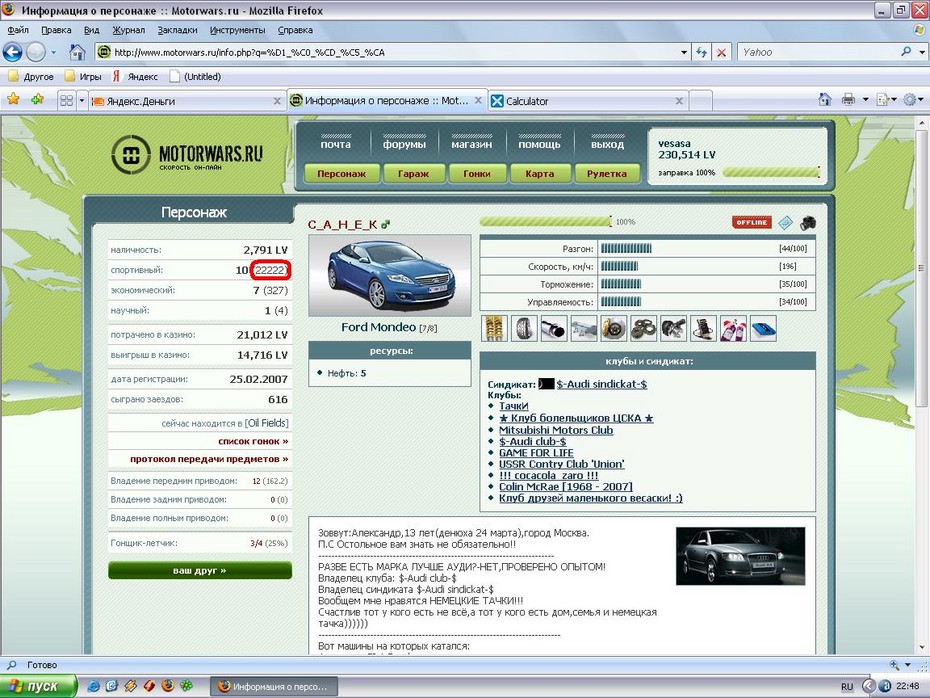This screenshot has height=698, width=930.
Task: Open the Вид menu
Action: click(91, 30)
